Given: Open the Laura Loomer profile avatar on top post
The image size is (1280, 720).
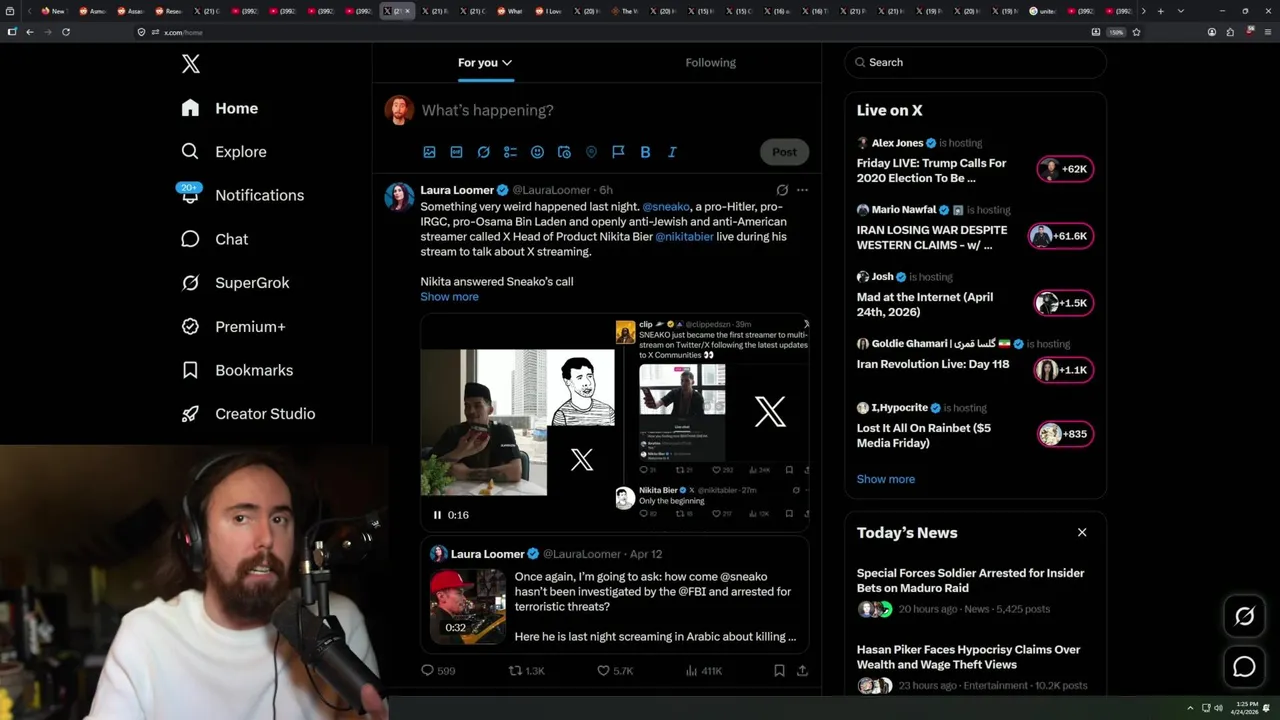Looking at the screenshot, I should click(399, 197).
